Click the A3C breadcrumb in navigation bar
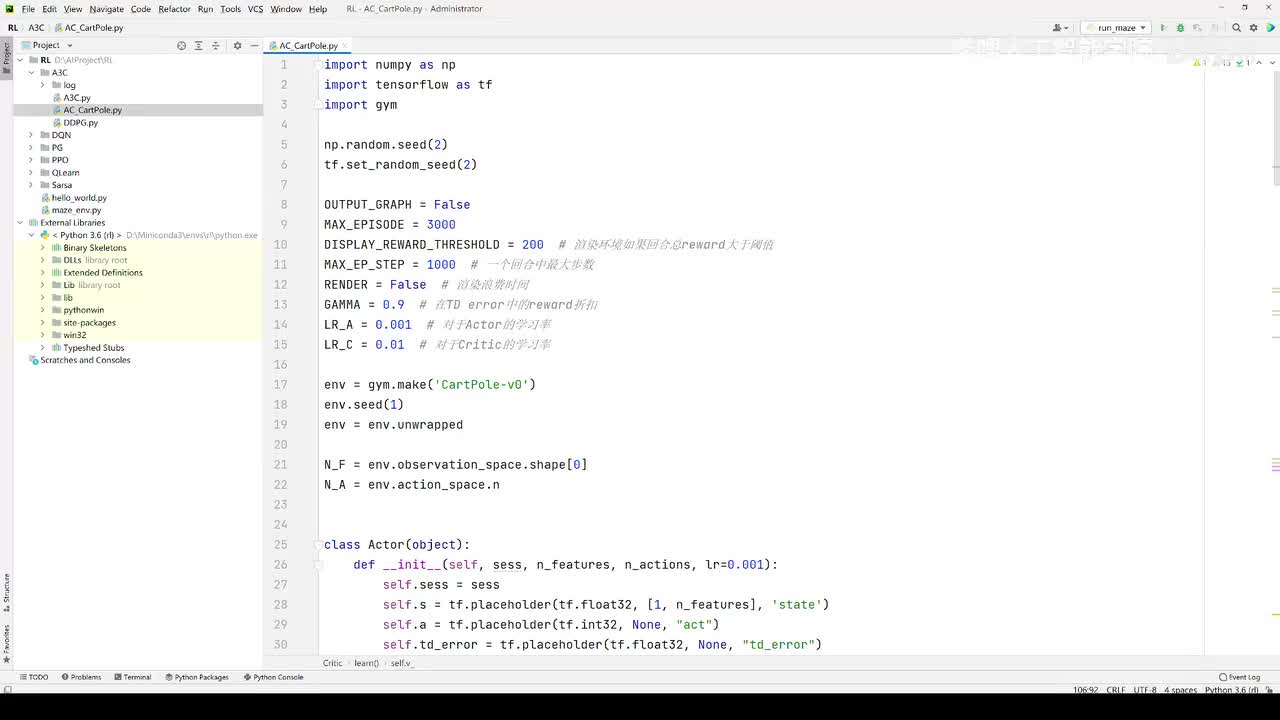 coord(36,28)
